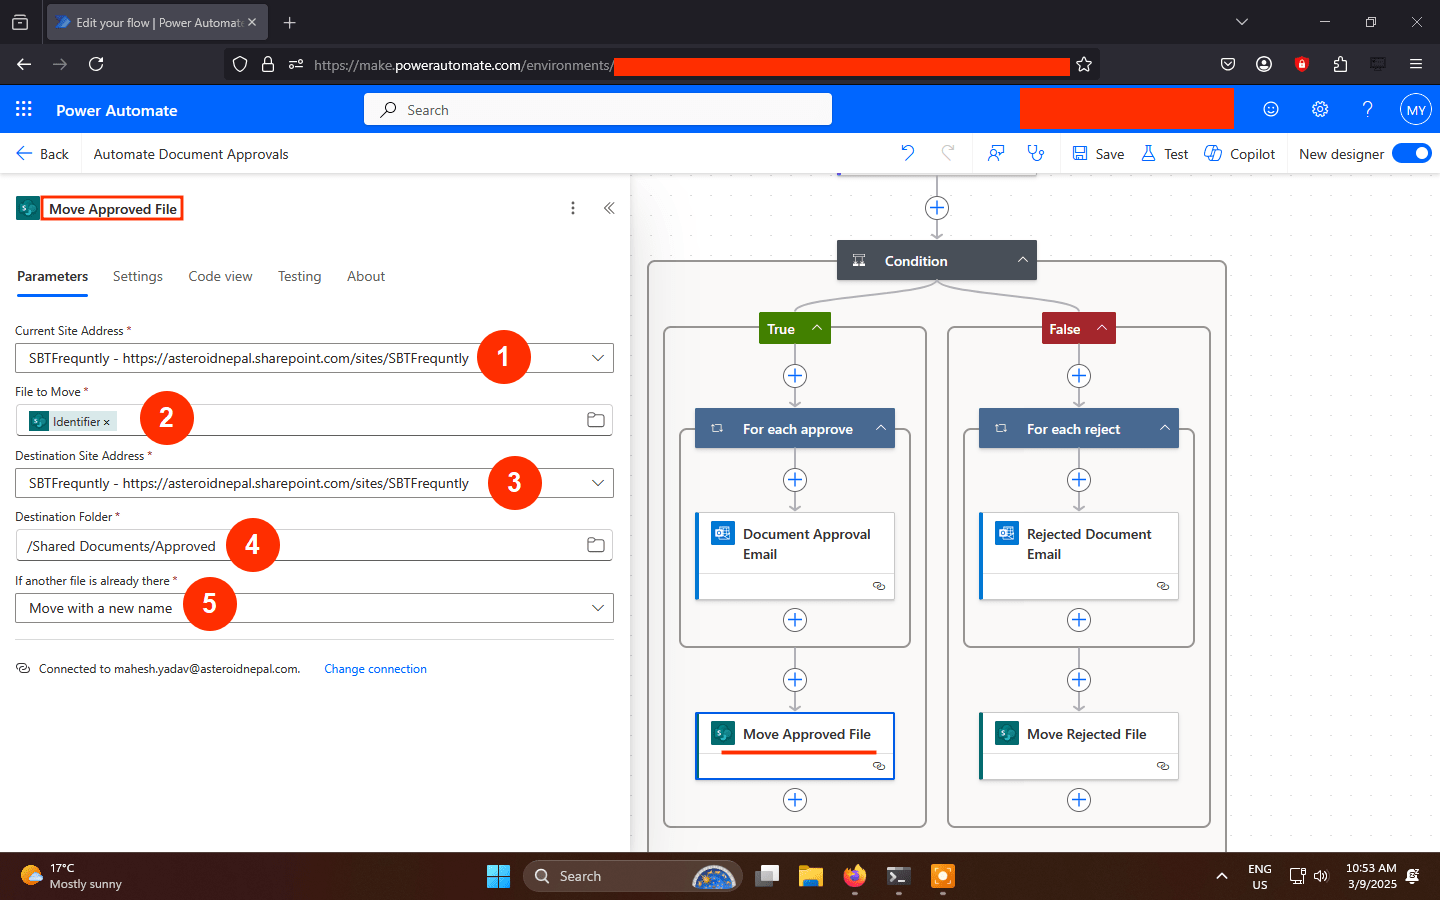Click the Destination Folder input field
Screen dimensions: 1440x900
tap(314, 545)
